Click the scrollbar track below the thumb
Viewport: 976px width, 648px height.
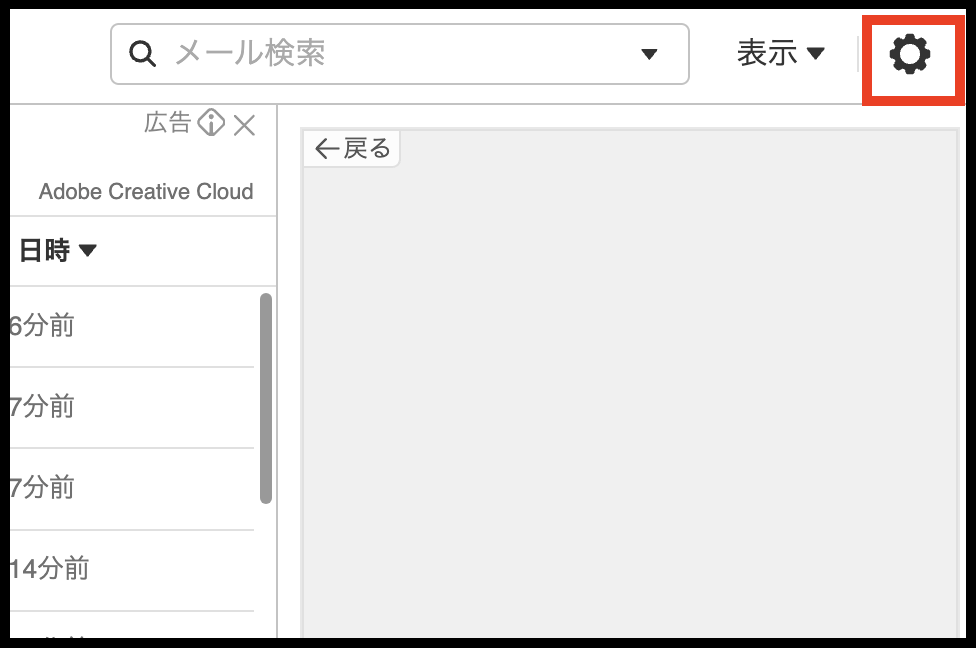click(x=266, y=570)
